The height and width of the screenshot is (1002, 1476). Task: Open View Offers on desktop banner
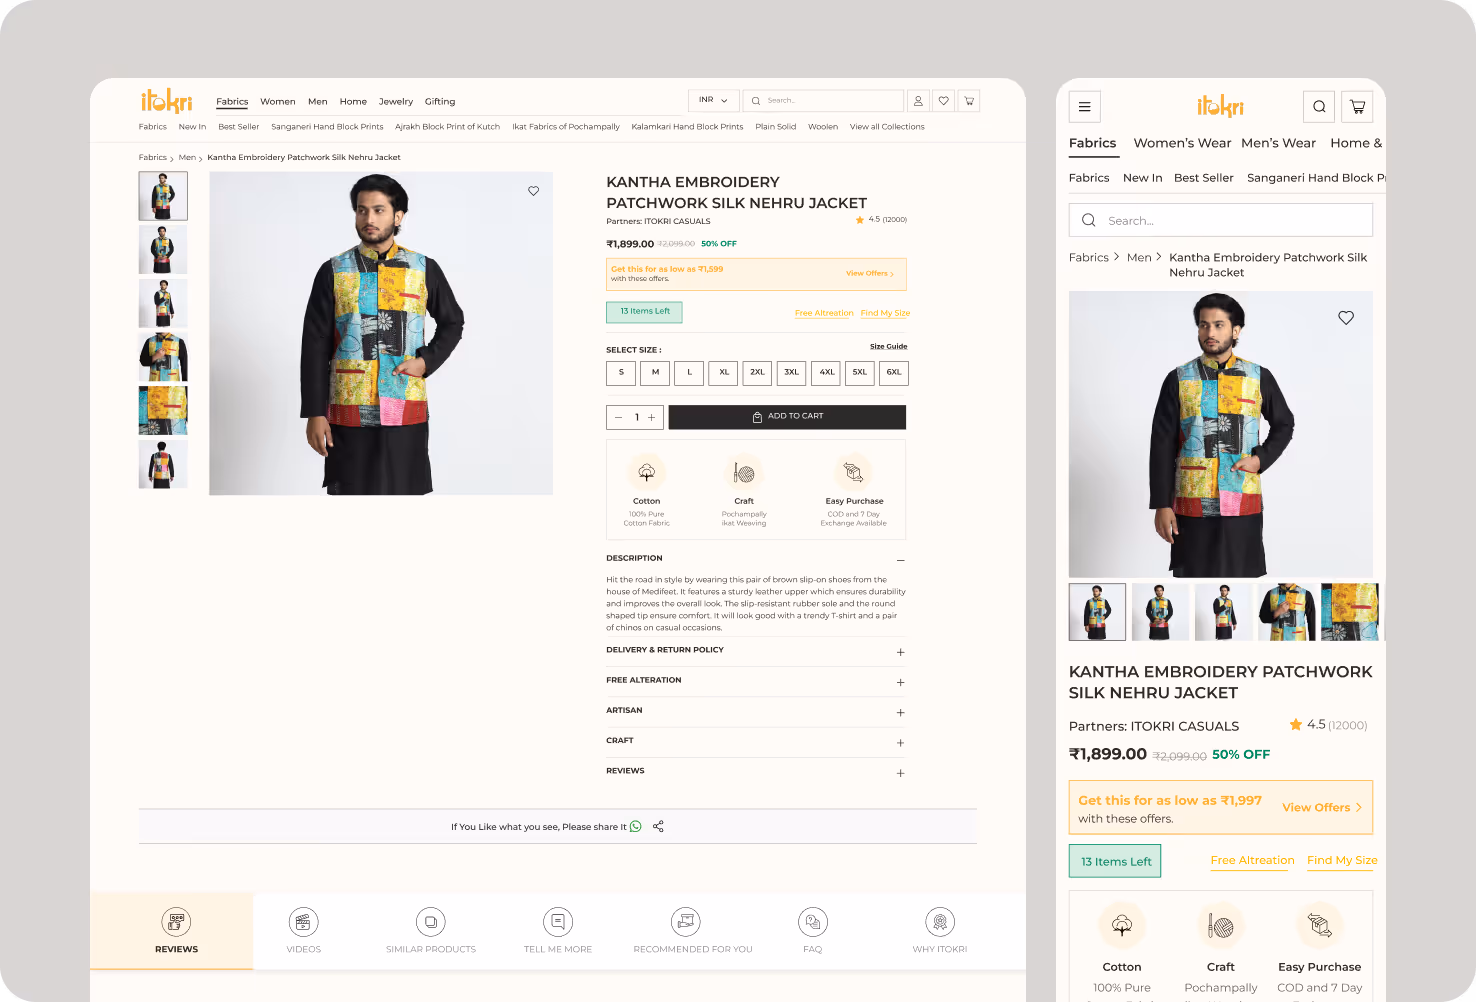[x=870, y=274]
